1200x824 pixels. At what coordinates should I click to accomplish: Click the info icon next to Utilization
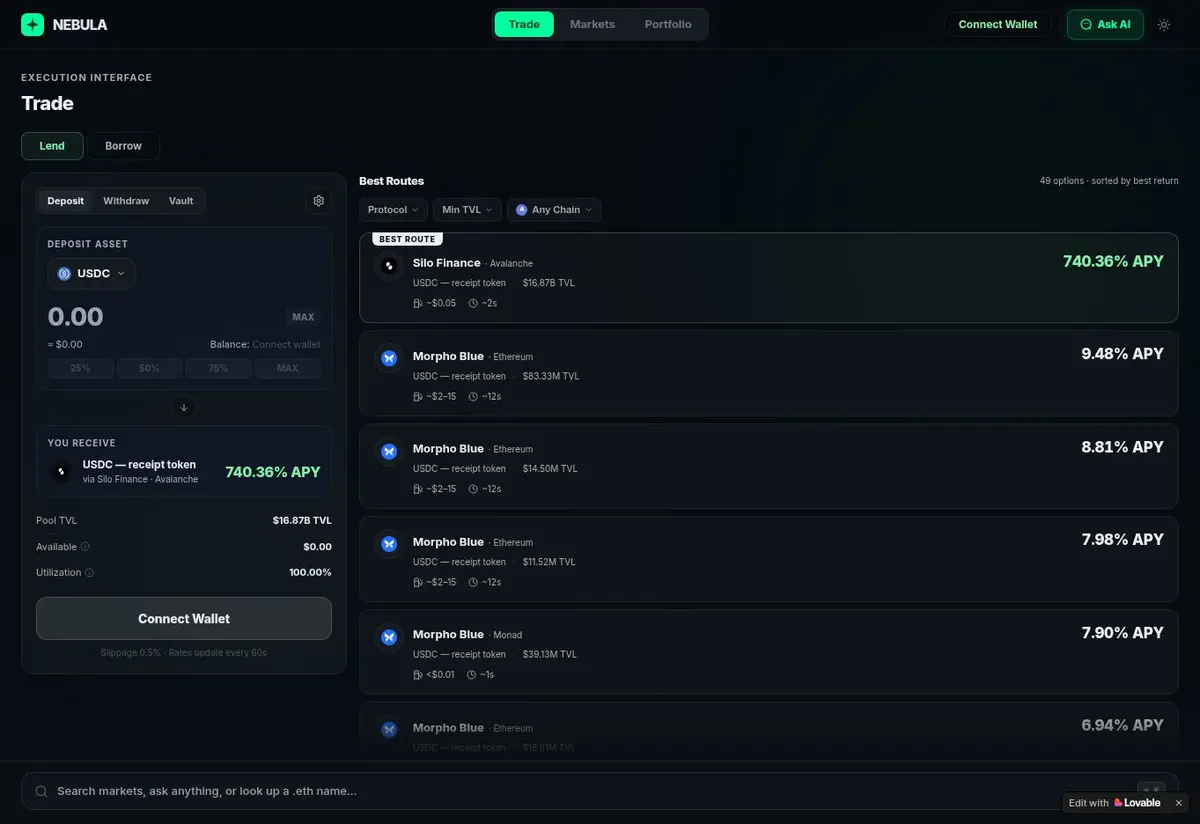(x=90, y=573)
